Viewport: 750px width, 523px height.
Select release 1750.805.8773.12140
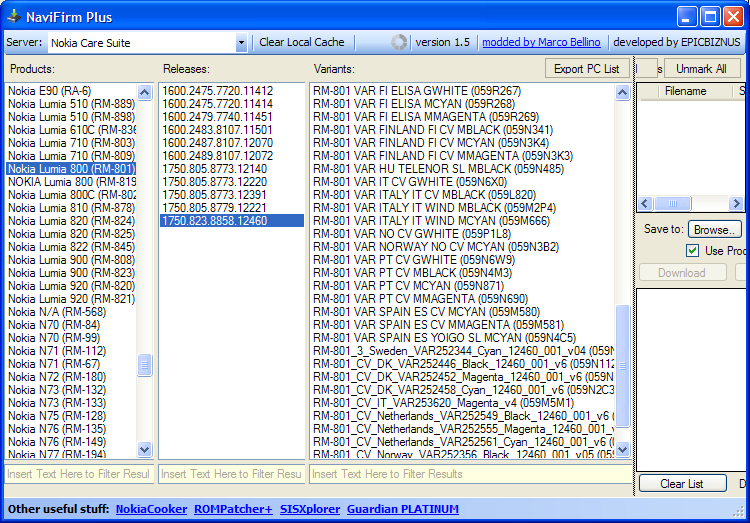(x=232, y=169)
